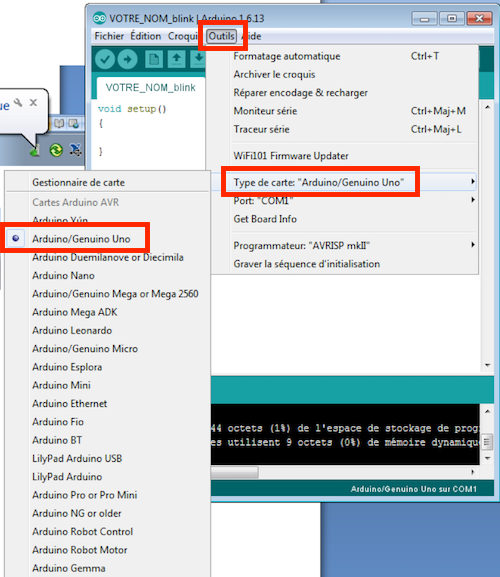The image size is (500, 577).
Task: Click the Verify checkmark toolbar icon
Action: click(105, 59)
